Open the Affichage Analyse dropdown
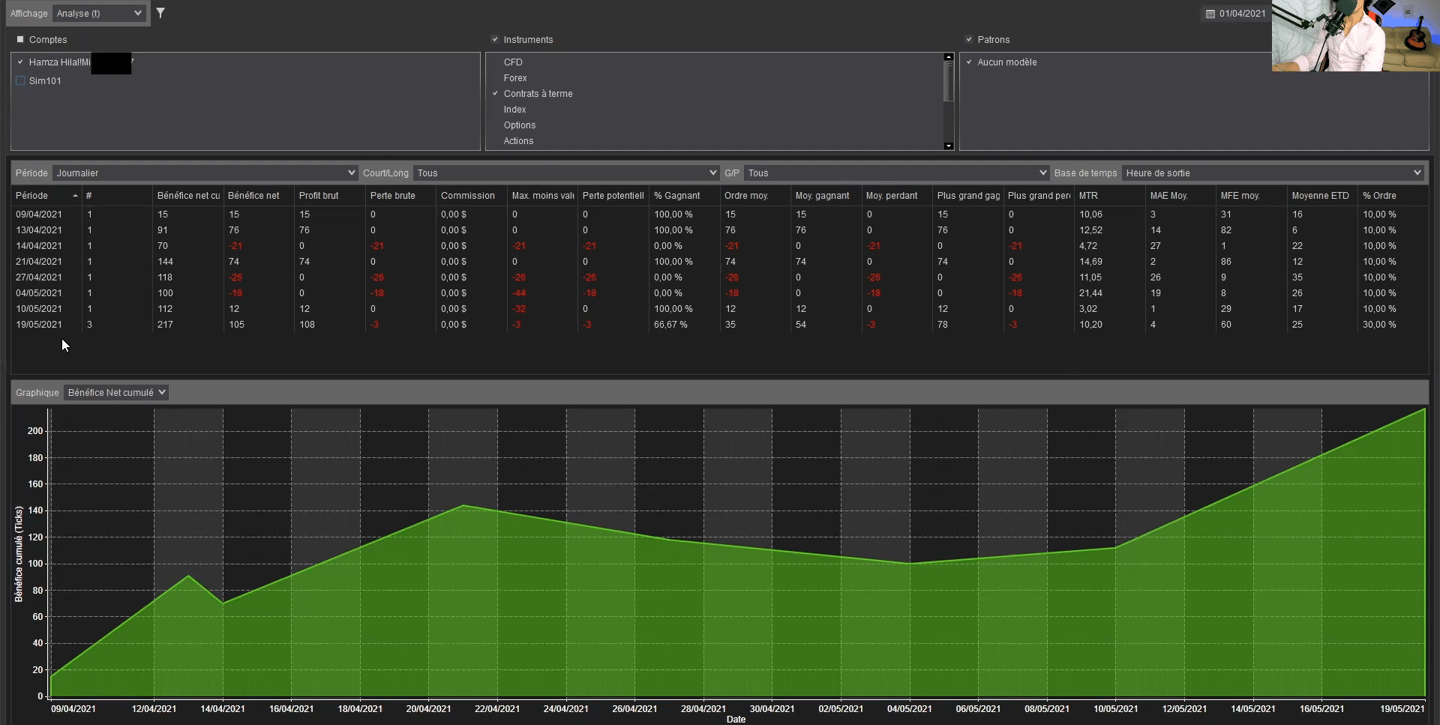This screenshot has width=1440, height=725. (98, 13)
